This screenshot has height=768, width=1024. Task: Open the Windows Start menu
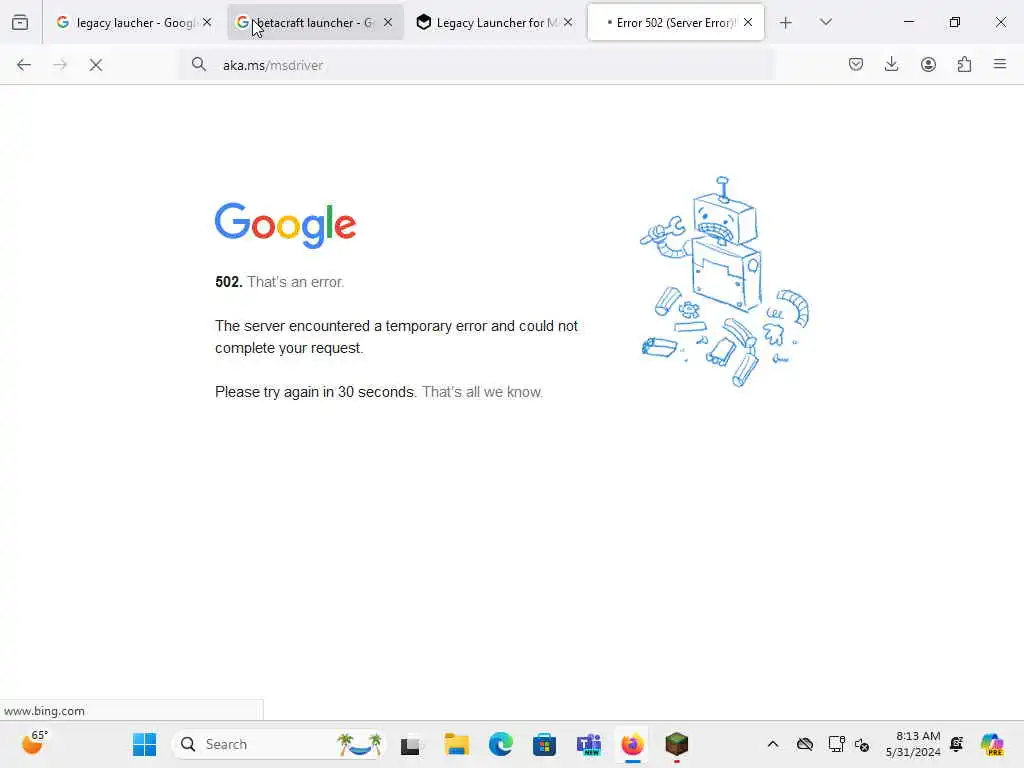(x=144, y=744)
